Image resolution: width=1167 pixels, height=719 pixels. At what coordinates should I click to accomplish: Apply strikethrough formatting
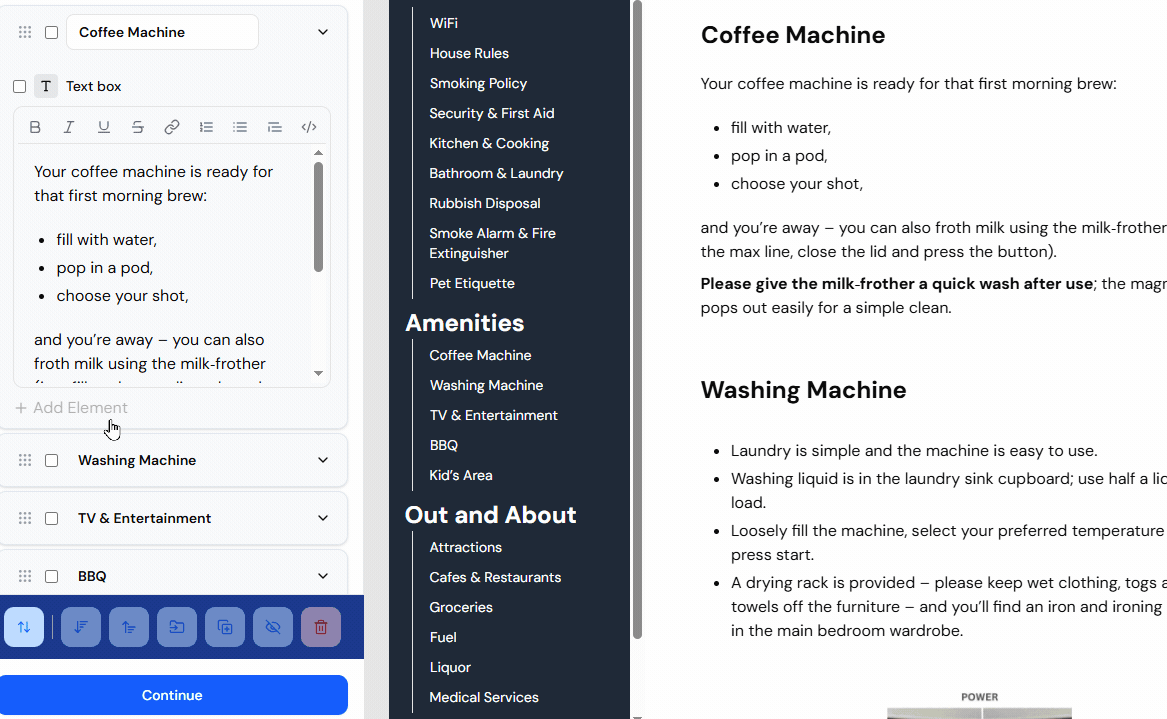(x=138, y=127)
